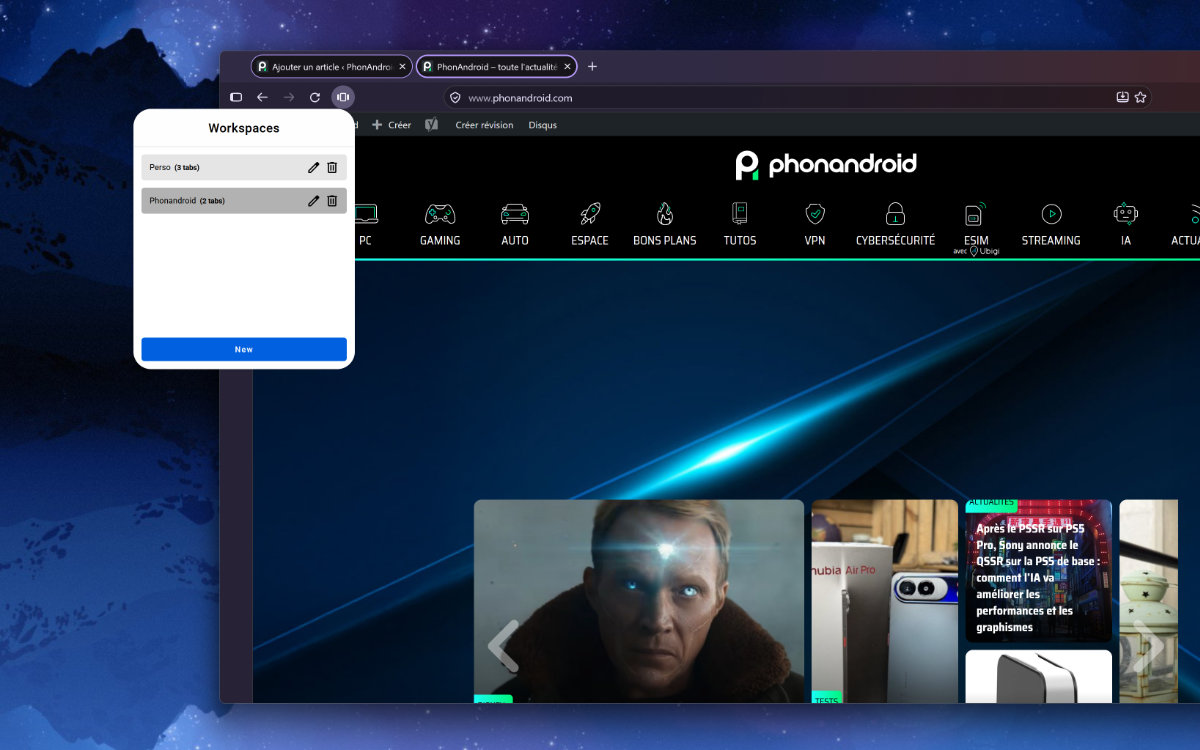
Task: Open Disqus in the admin bar
Action: tap(542, 125)
